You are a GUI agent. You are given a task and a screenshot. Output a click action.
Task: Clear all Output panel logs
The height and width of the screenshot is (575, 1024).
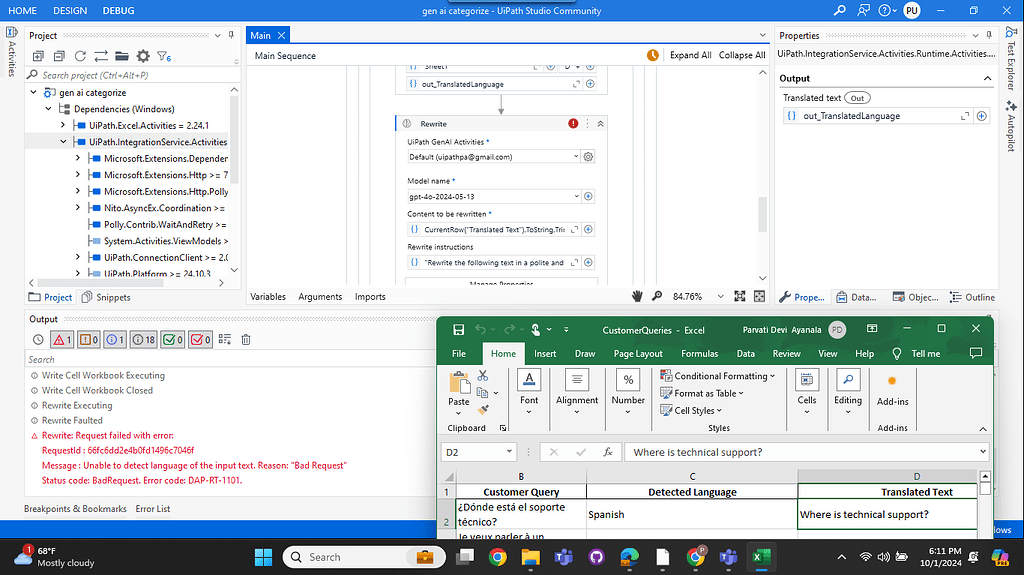[246, 340]
